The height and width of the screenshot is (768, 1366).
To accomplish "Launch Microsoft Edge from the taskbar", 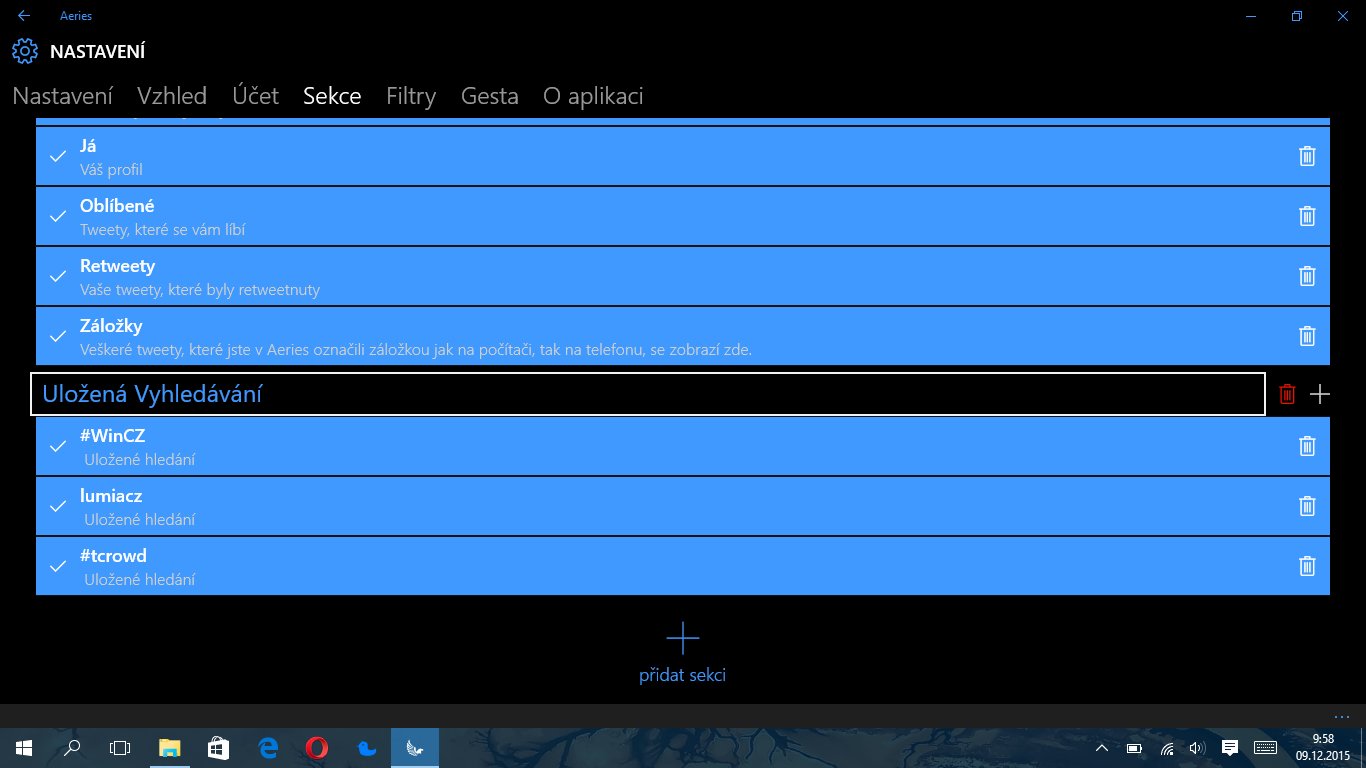I will (267, 748).
